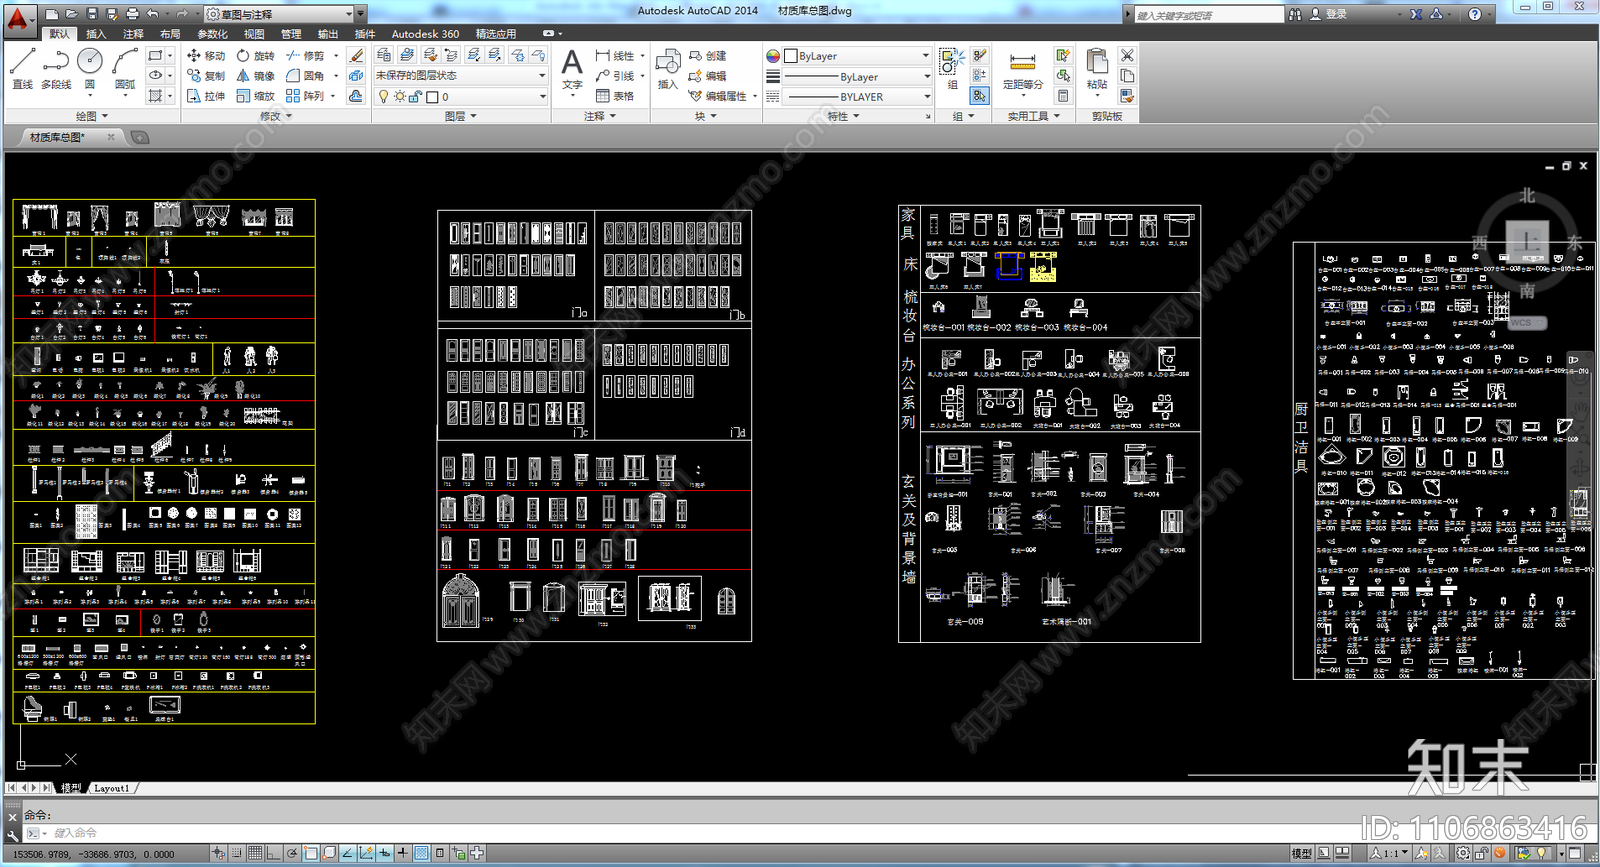Open the Text (文字) annotation tool
1600x867 pixels.
pos(572,70)
